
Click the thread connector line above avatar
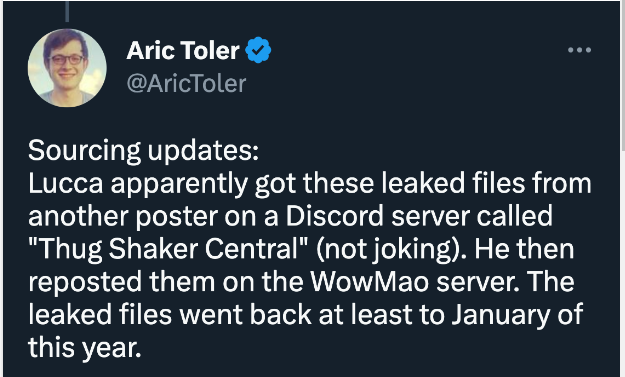click(67, 11)
